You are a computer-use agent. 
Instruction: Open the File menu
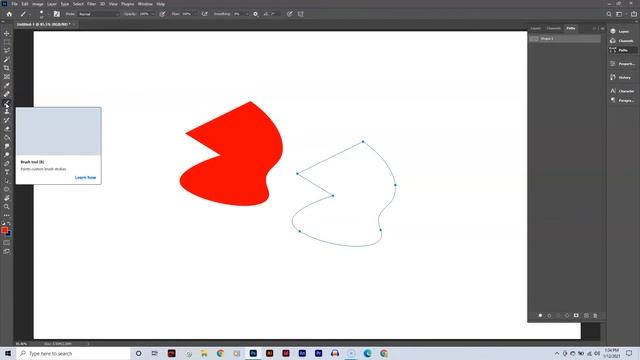pyautogui.click(x=14, y=4)
